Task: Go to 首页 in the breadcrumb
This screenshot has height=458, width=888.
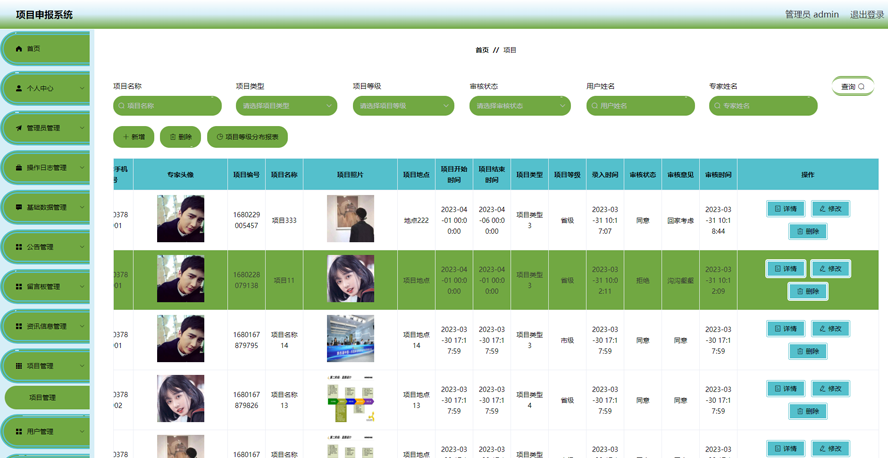Action: tap(481, 50)
